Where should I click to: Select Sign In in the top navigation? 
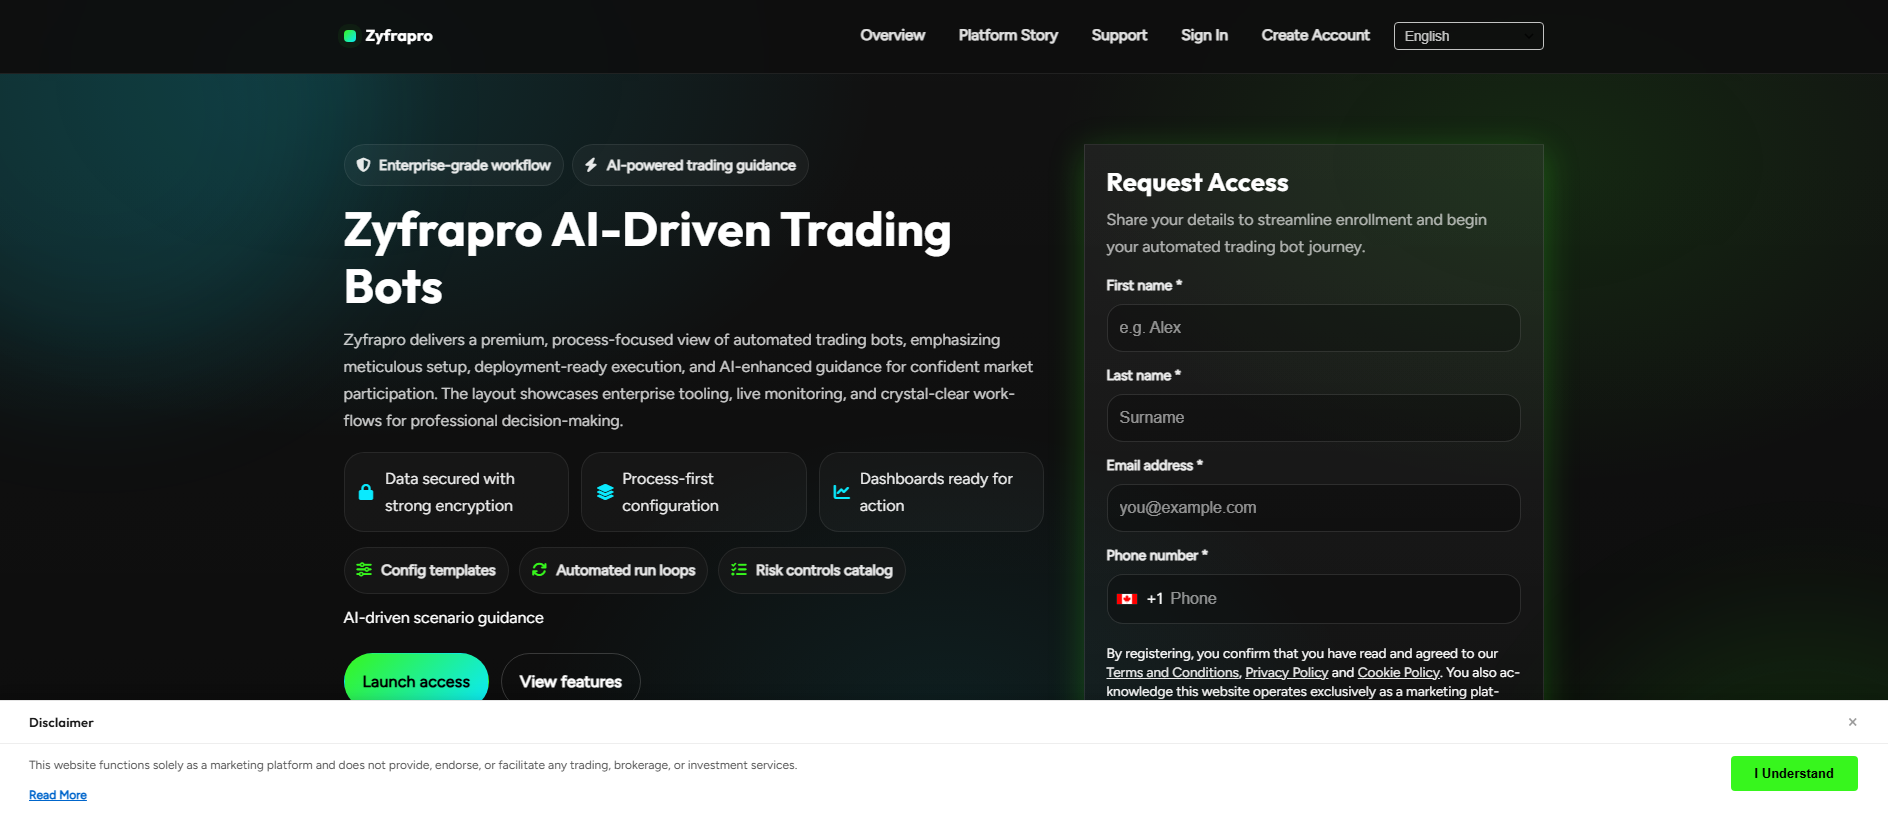coord(1204,35)
